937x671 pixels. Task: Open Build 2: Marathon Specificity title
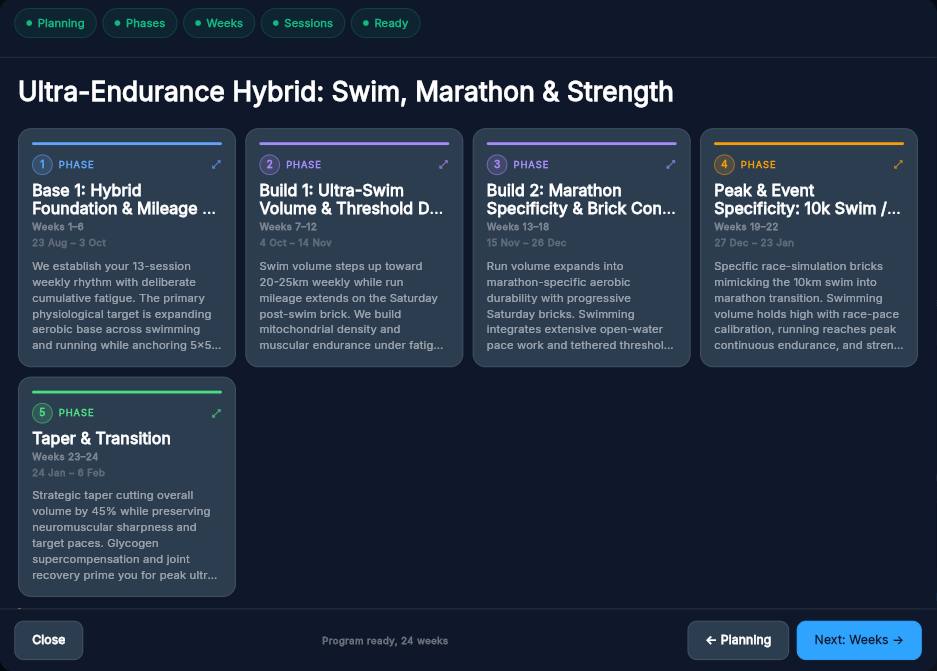click(x=581, y=200)
